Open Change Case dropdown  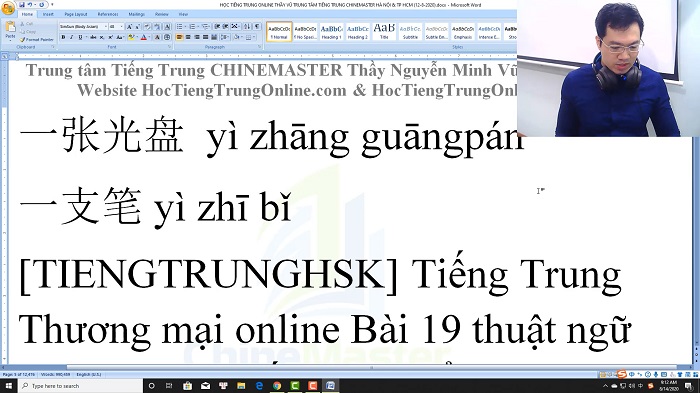point(120,37)
